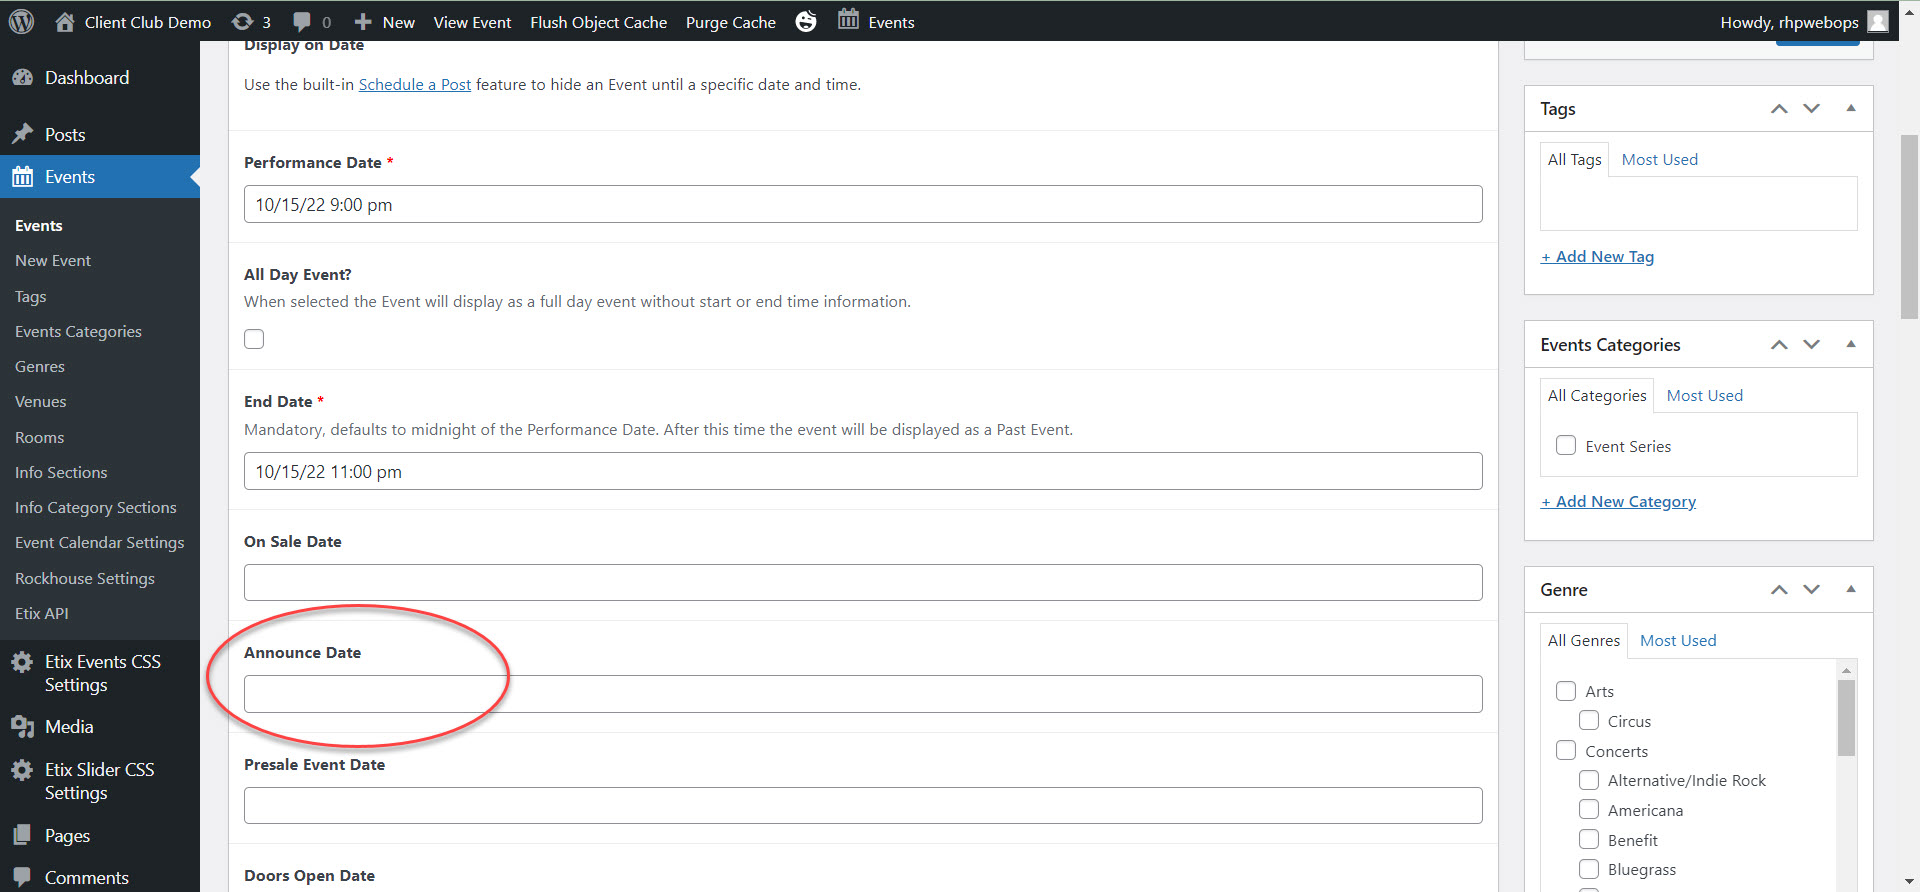Click the Dashboard gauge icon in sidebar
The image size is (1920, 892).
click(x=22, y=78)
